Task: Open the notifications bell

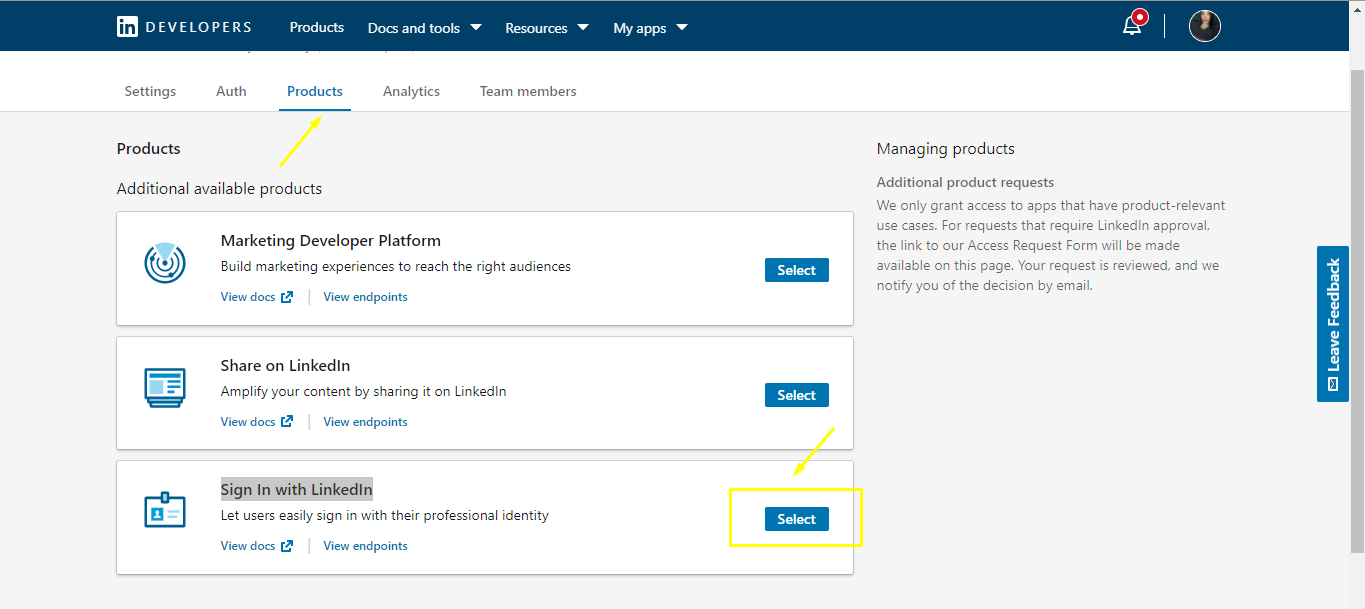Action: (1132, 25)
